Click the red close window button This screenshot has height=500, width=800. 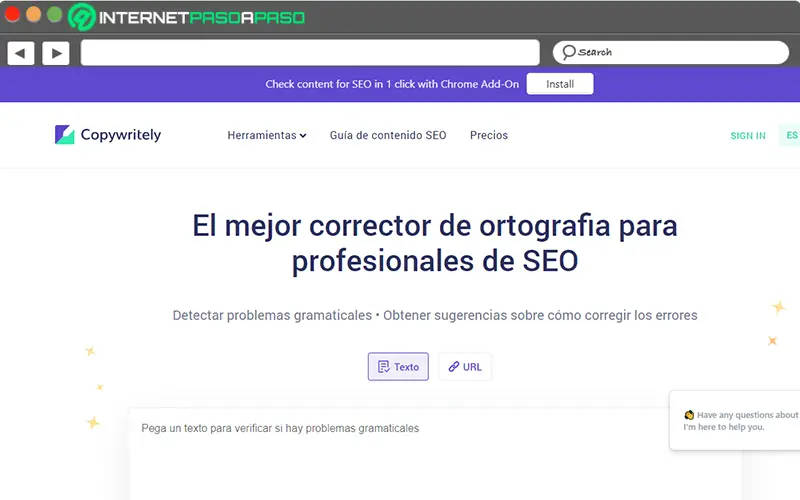pos(12,14)
